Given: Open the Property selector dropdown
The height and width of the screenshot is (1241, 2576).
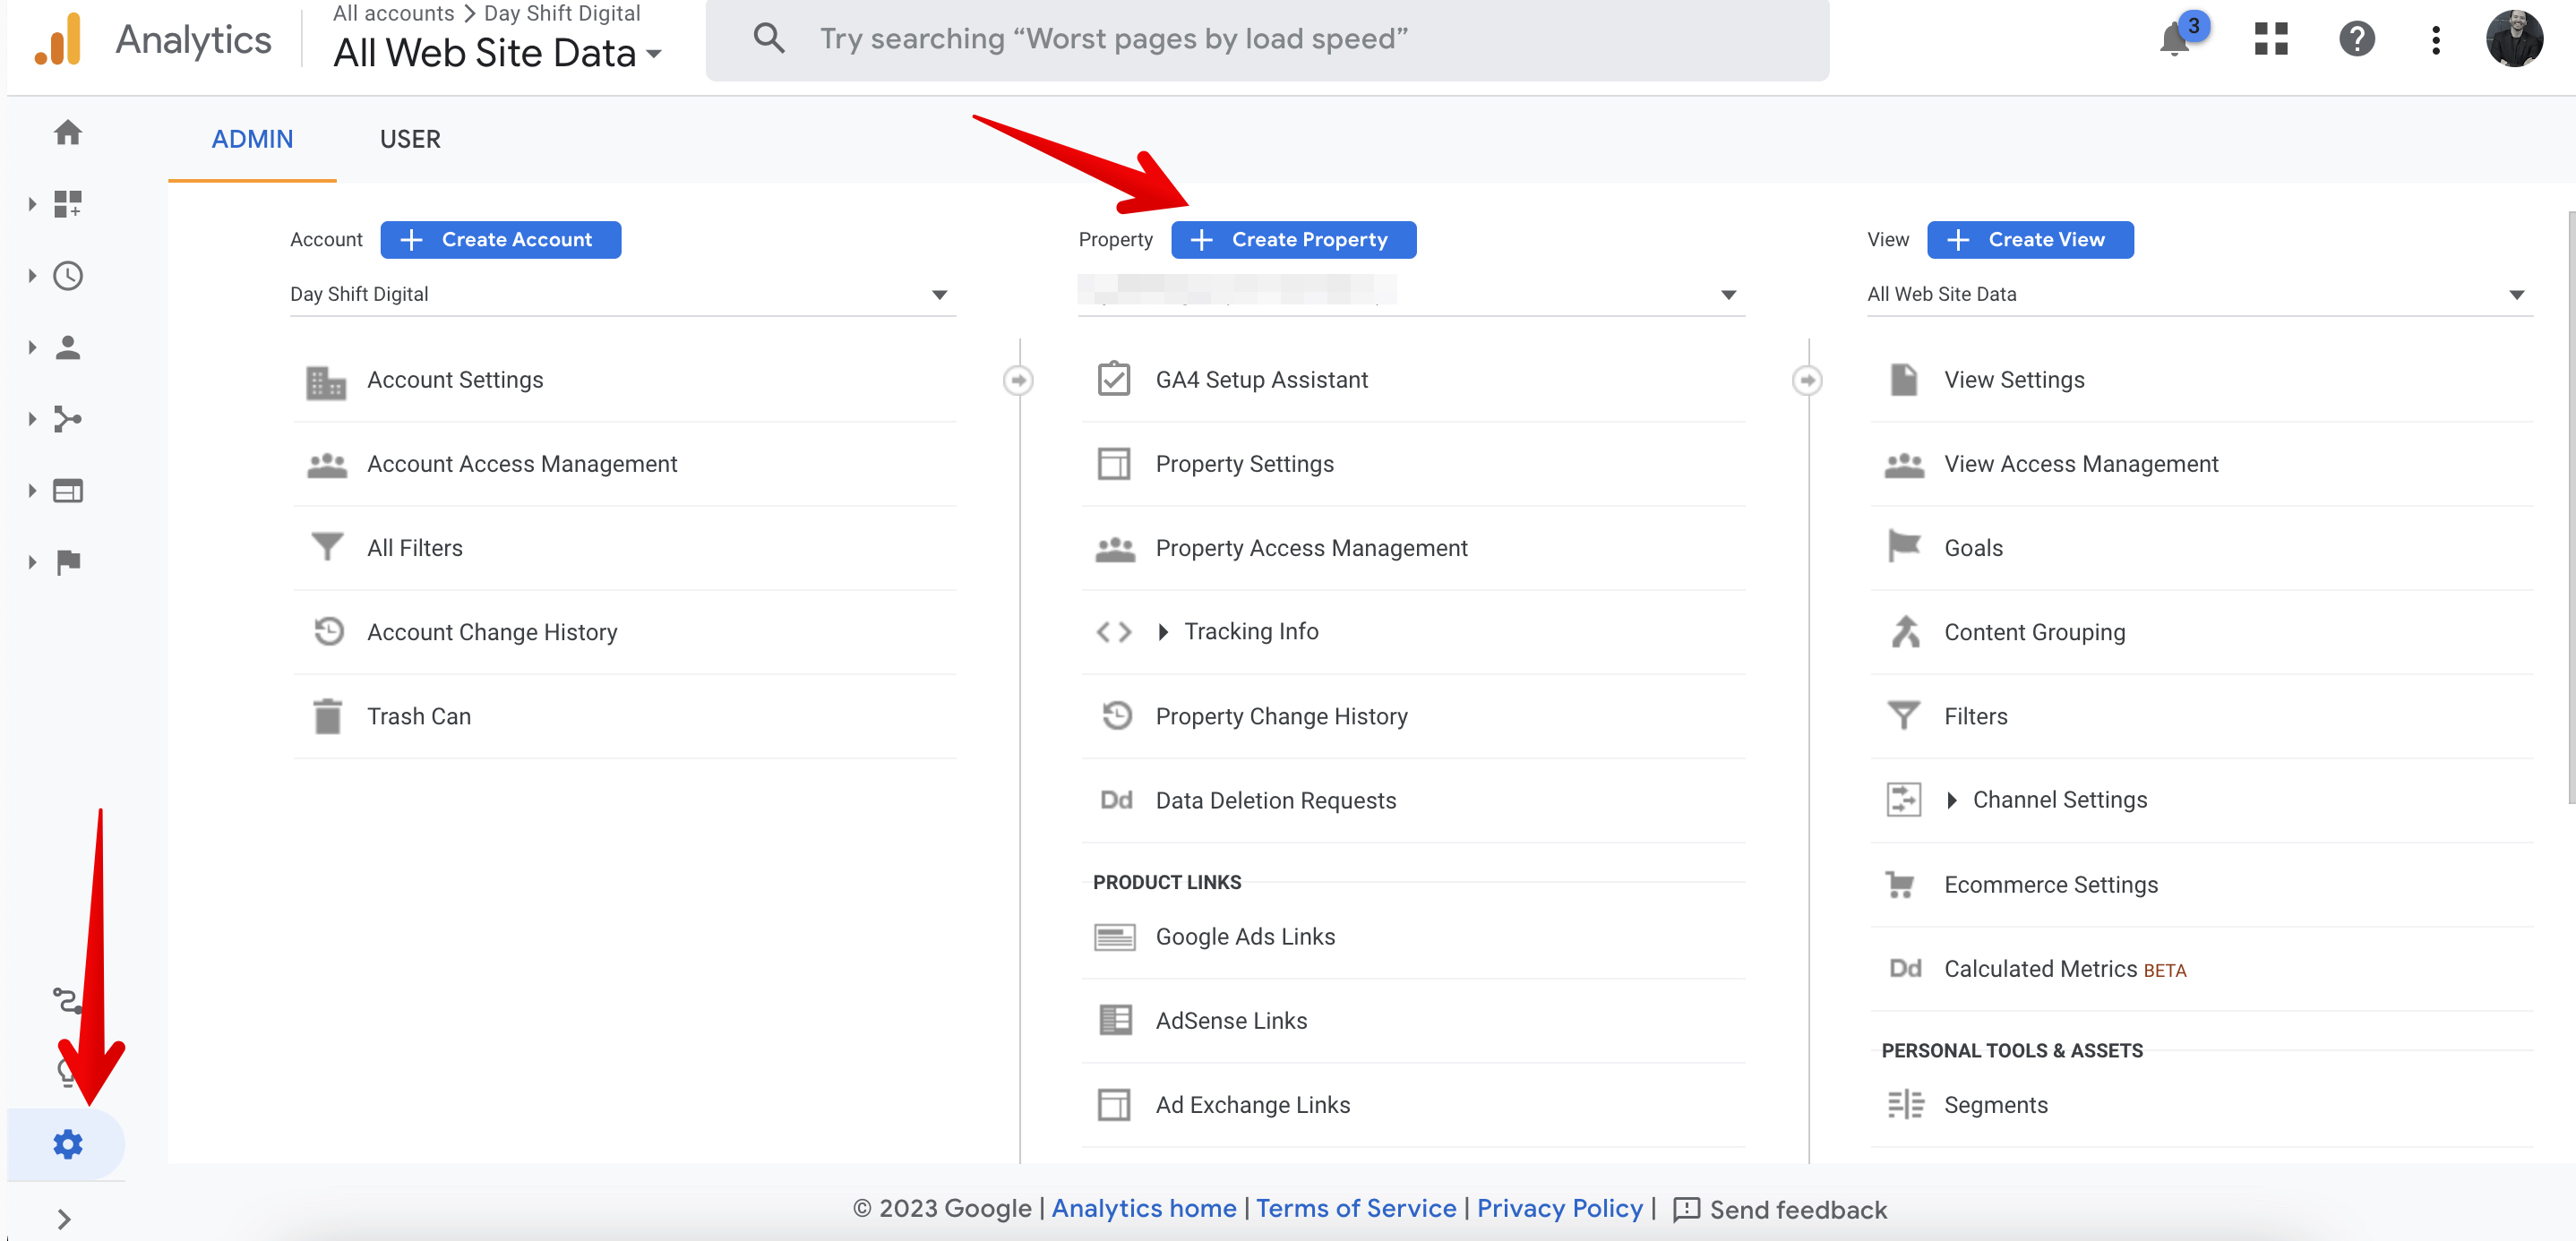Looking at the screenshot, I should point(1411,294).
